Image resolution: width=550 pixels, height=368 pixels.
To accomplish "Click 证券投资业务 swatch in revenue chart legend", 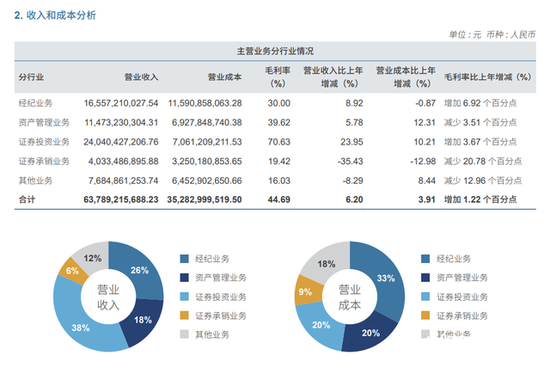I will tap(185, 296).
